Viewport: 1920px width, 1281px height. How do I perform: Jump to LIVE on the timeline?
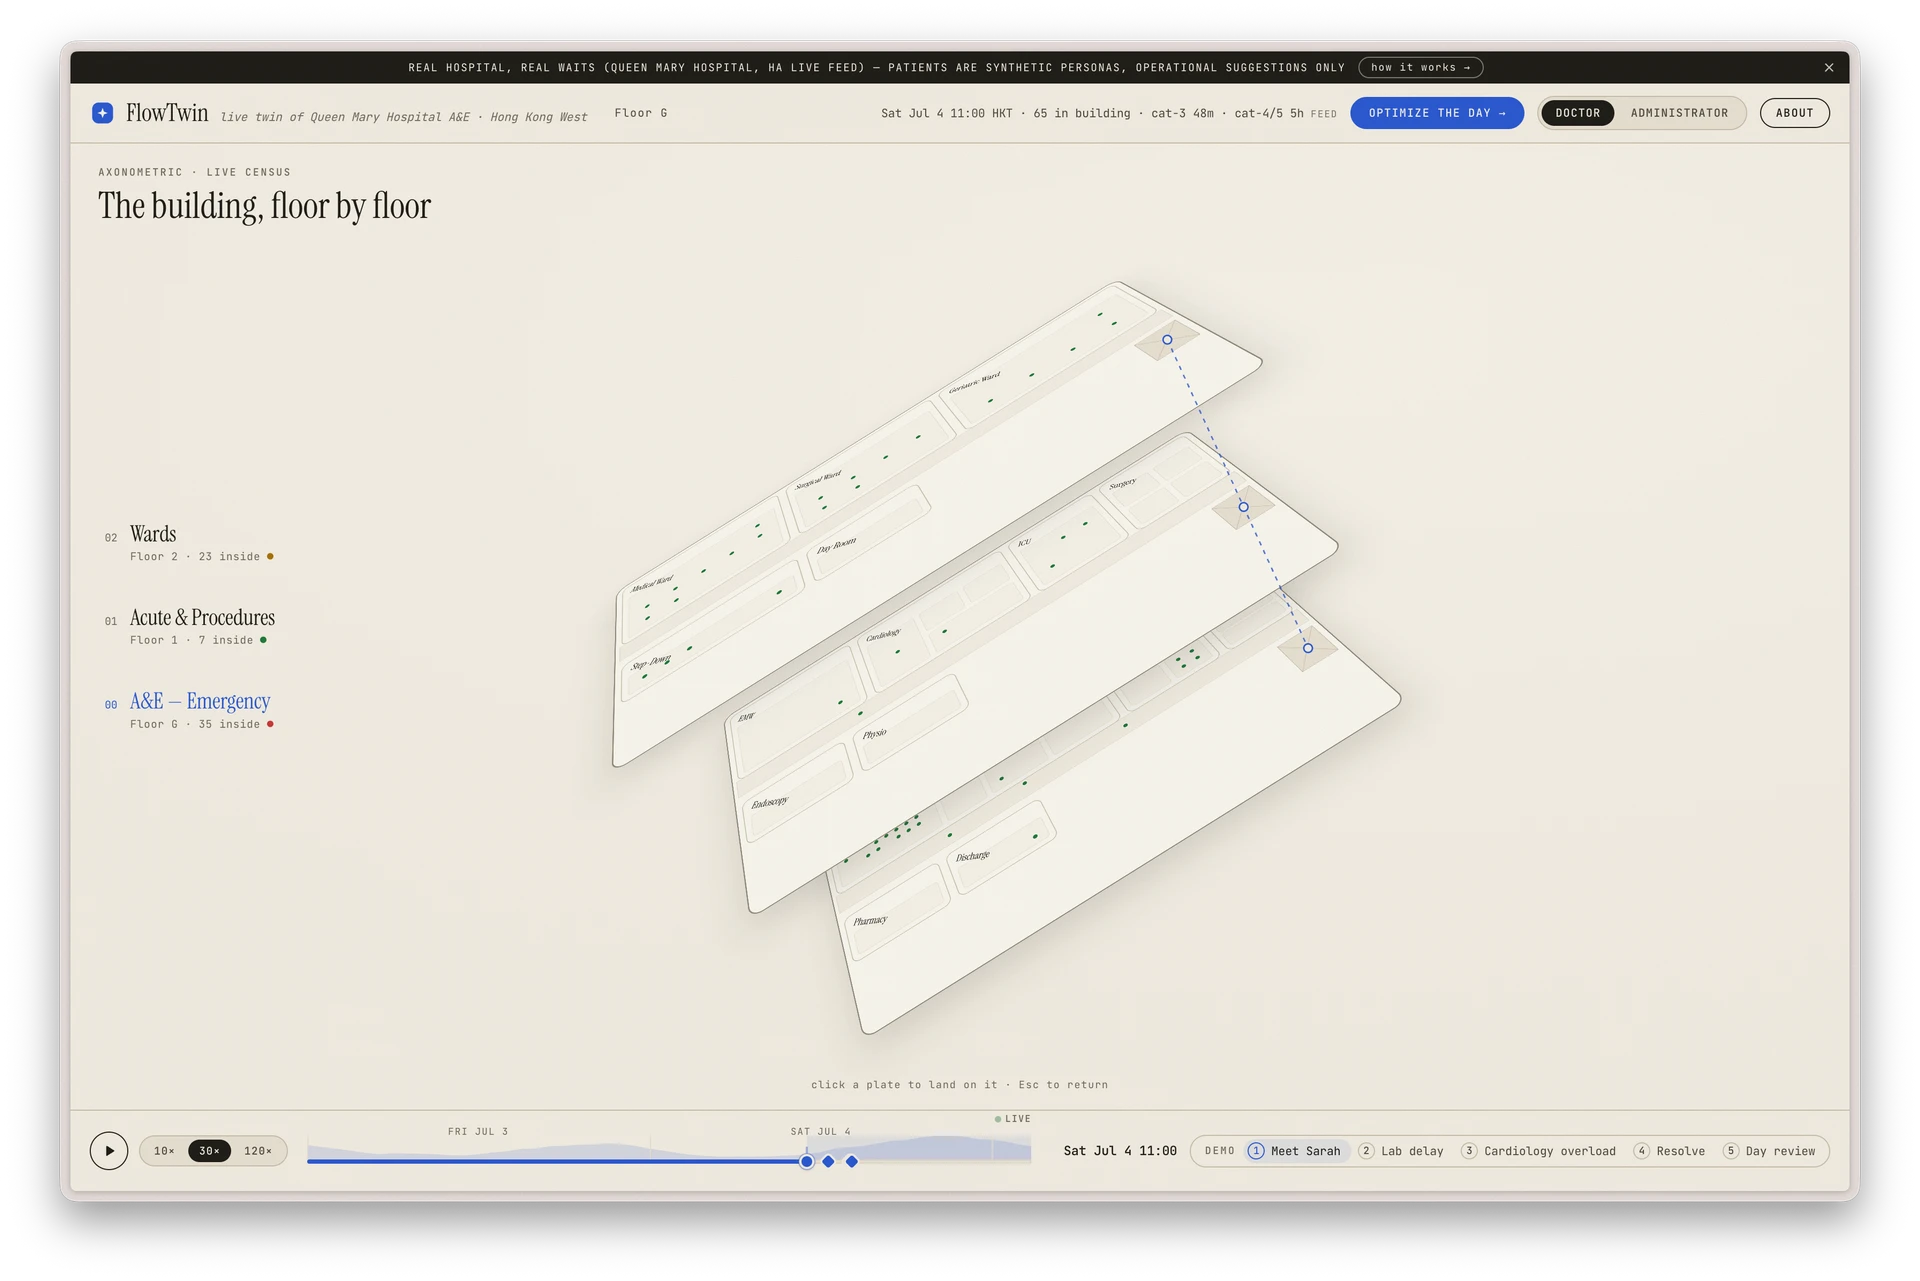coord(1013,1119)
